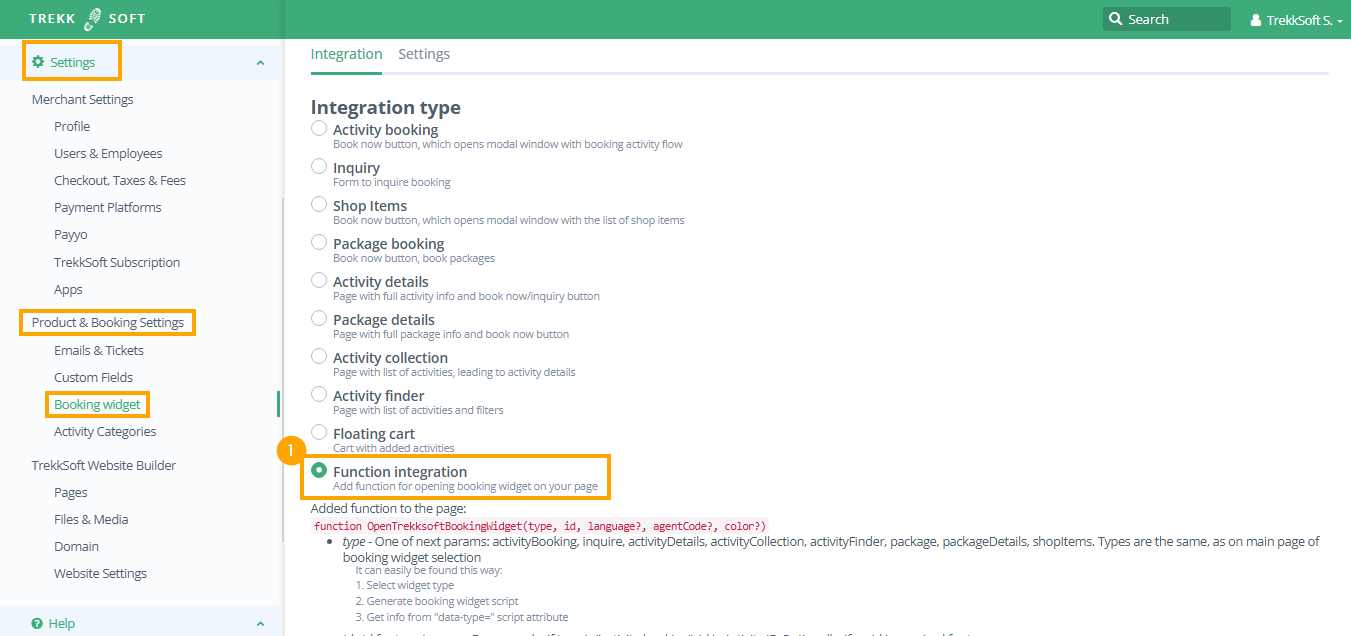Open Payment Platforms in sidebar
This screenshot has width=1351, height=636.
pos(107,207)
